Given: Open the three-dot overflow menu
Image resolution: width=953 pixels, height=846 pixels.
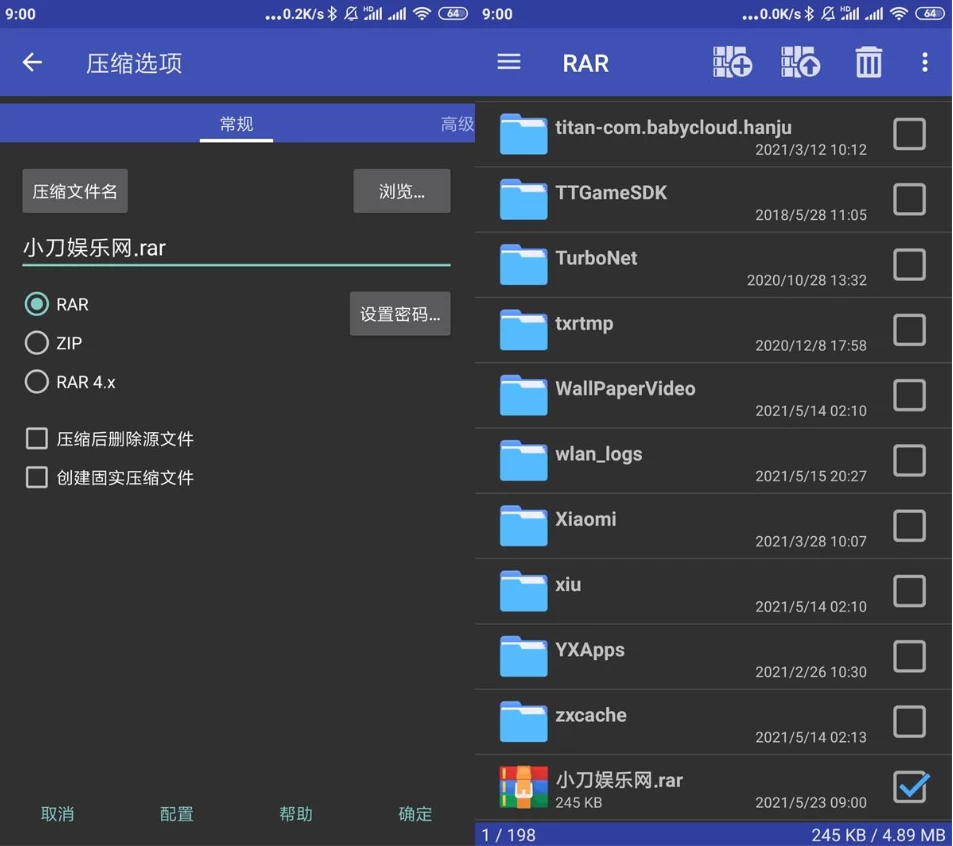Looking at the screenshot, I should (x=923, y=62).
